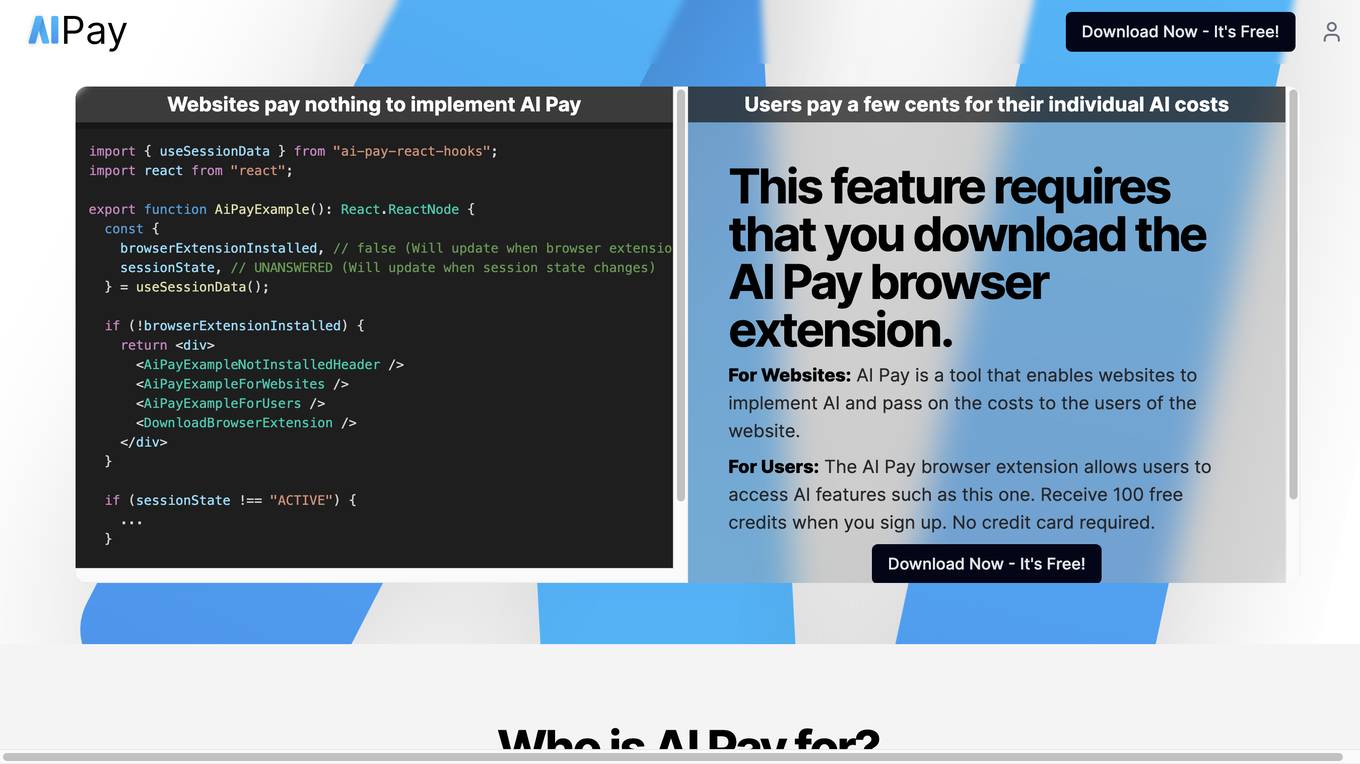
Task: Click the AiPayExampleNotInstalledHeader tag
Action: click(270, 365)
